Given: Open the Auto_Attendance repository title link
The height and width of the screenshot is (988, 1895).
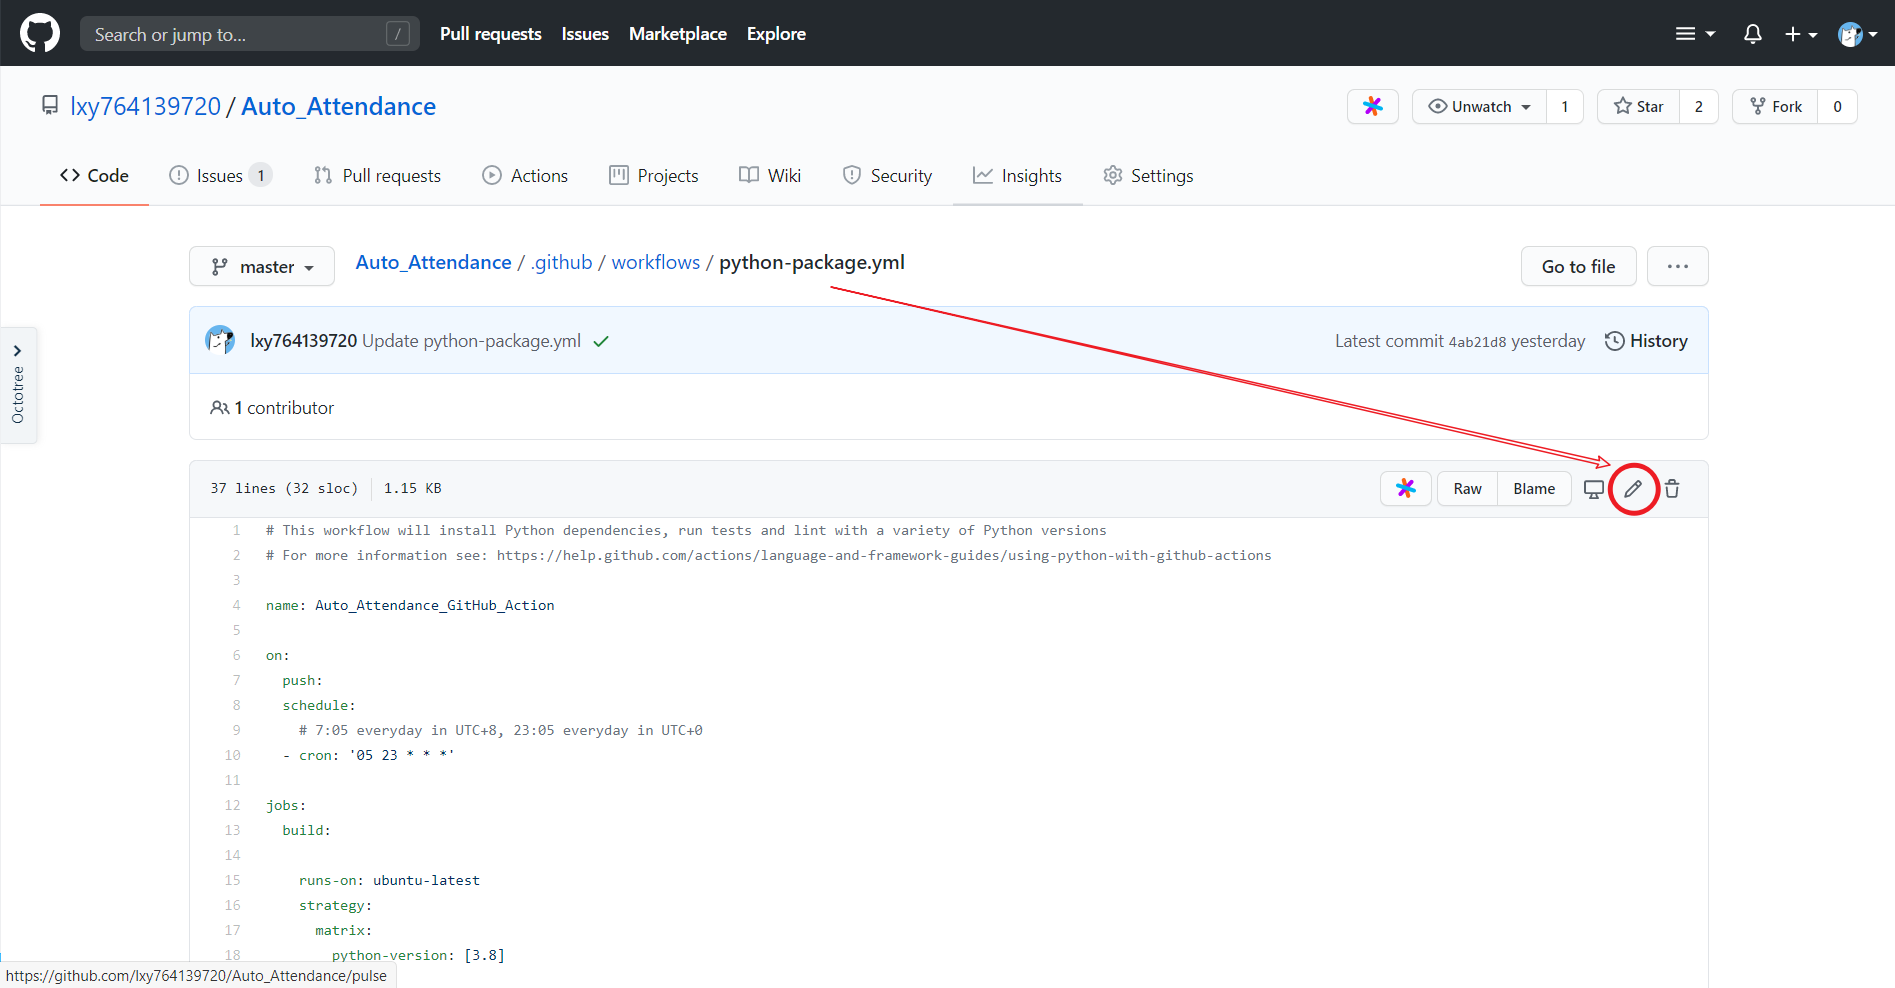Looking at the screenshot, I should (x=338, y=106).
